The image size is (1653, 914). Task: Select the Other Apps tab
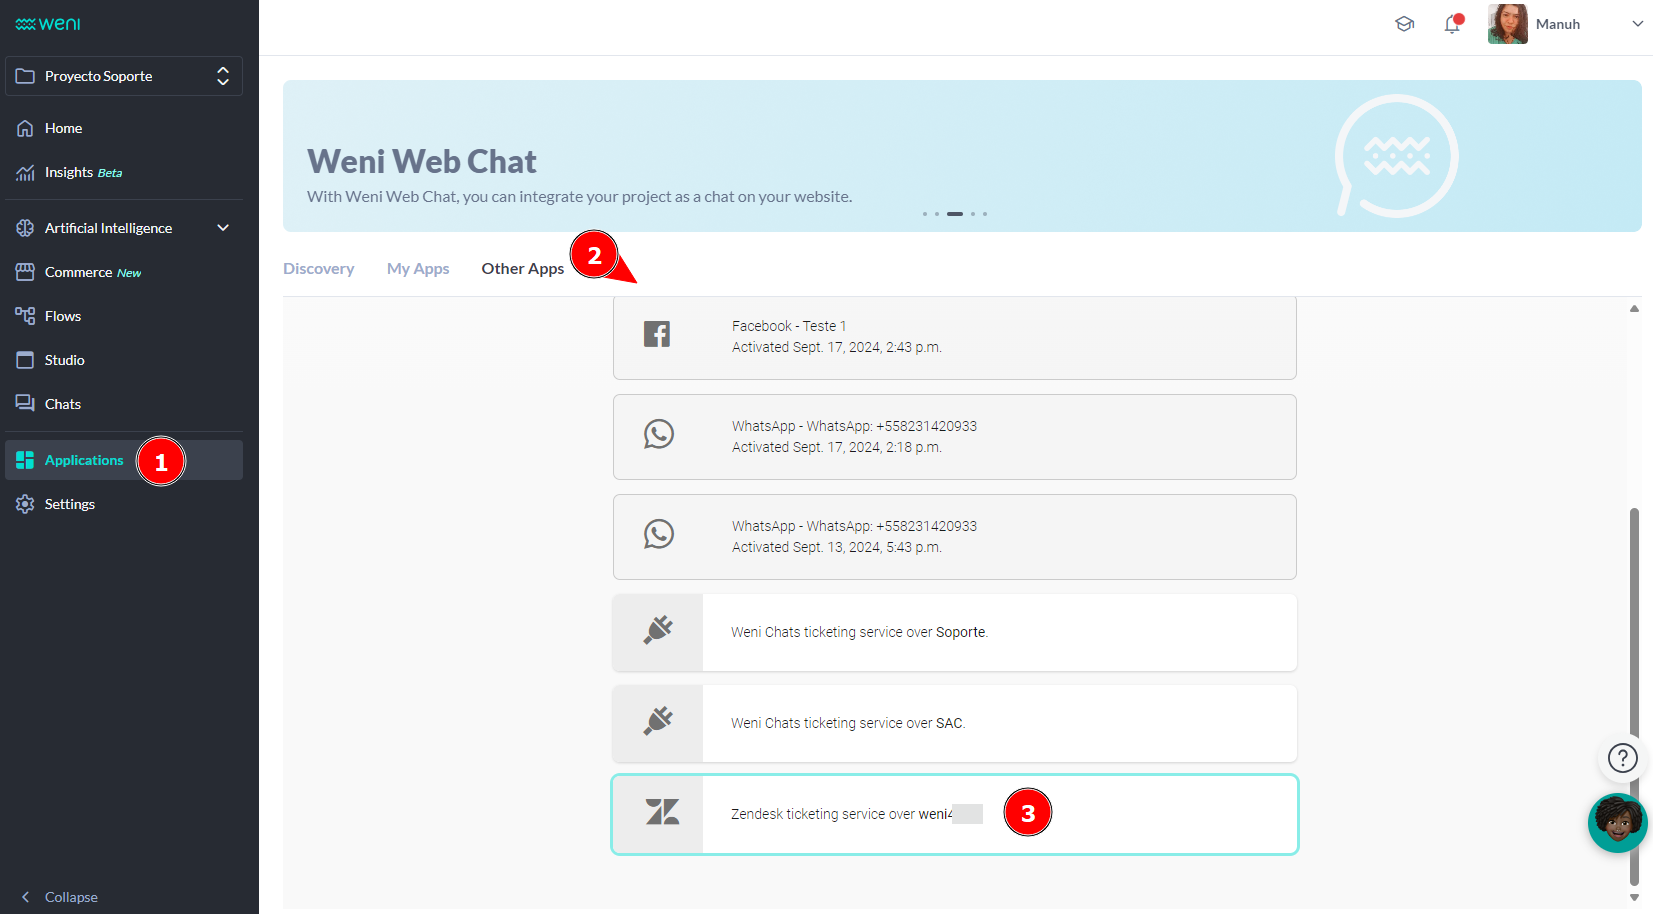(522, 269)
